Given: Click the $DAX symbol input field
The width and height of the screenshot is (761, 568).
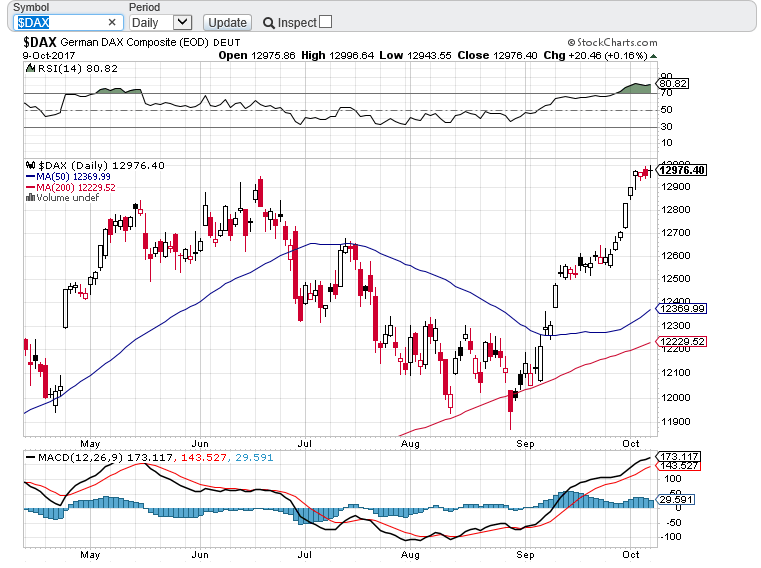Looking at the screenshot, I should click(x=67, y=22).
